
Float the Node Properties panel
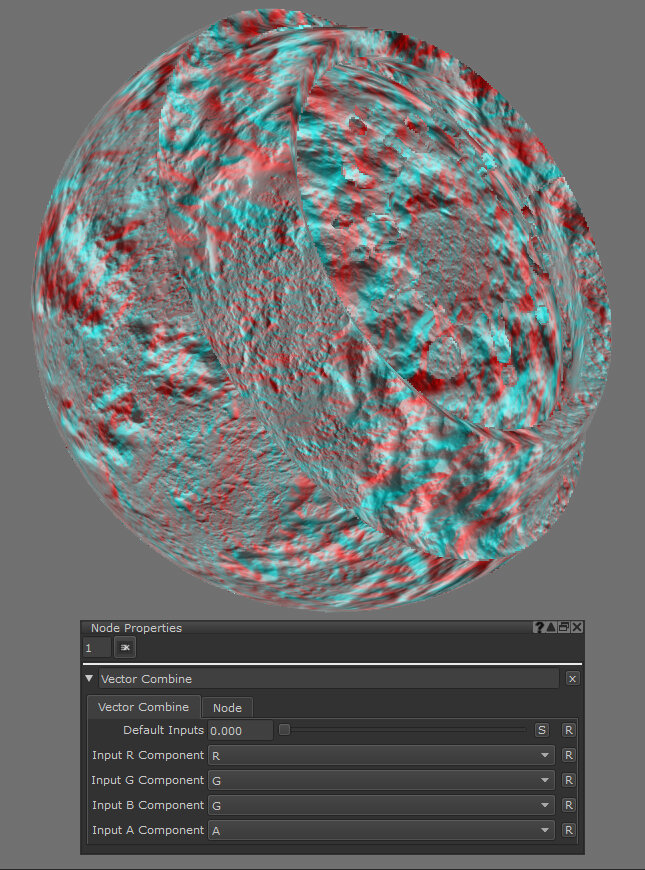tap(564, 628)
